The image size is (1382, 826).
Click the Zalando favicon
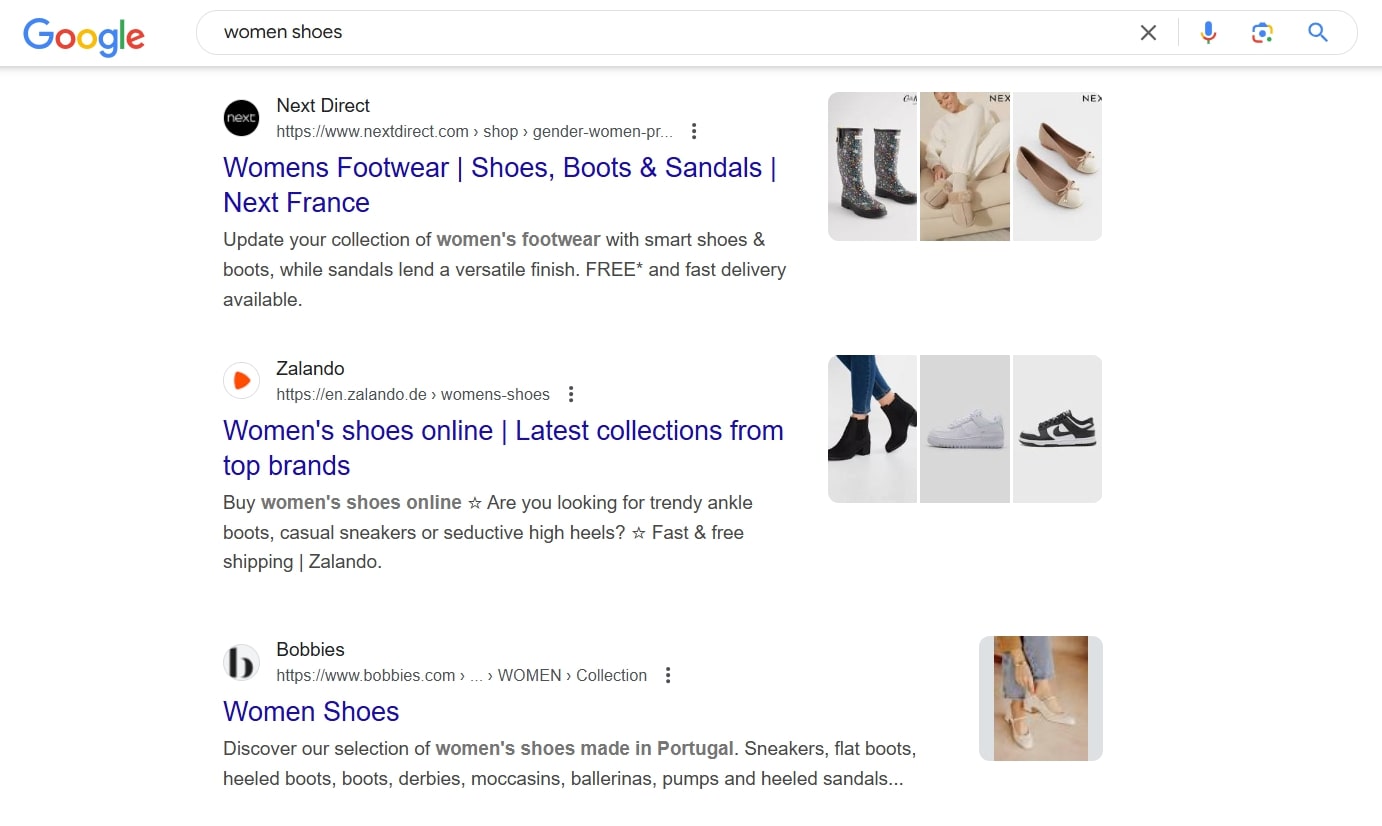(241, 381)
